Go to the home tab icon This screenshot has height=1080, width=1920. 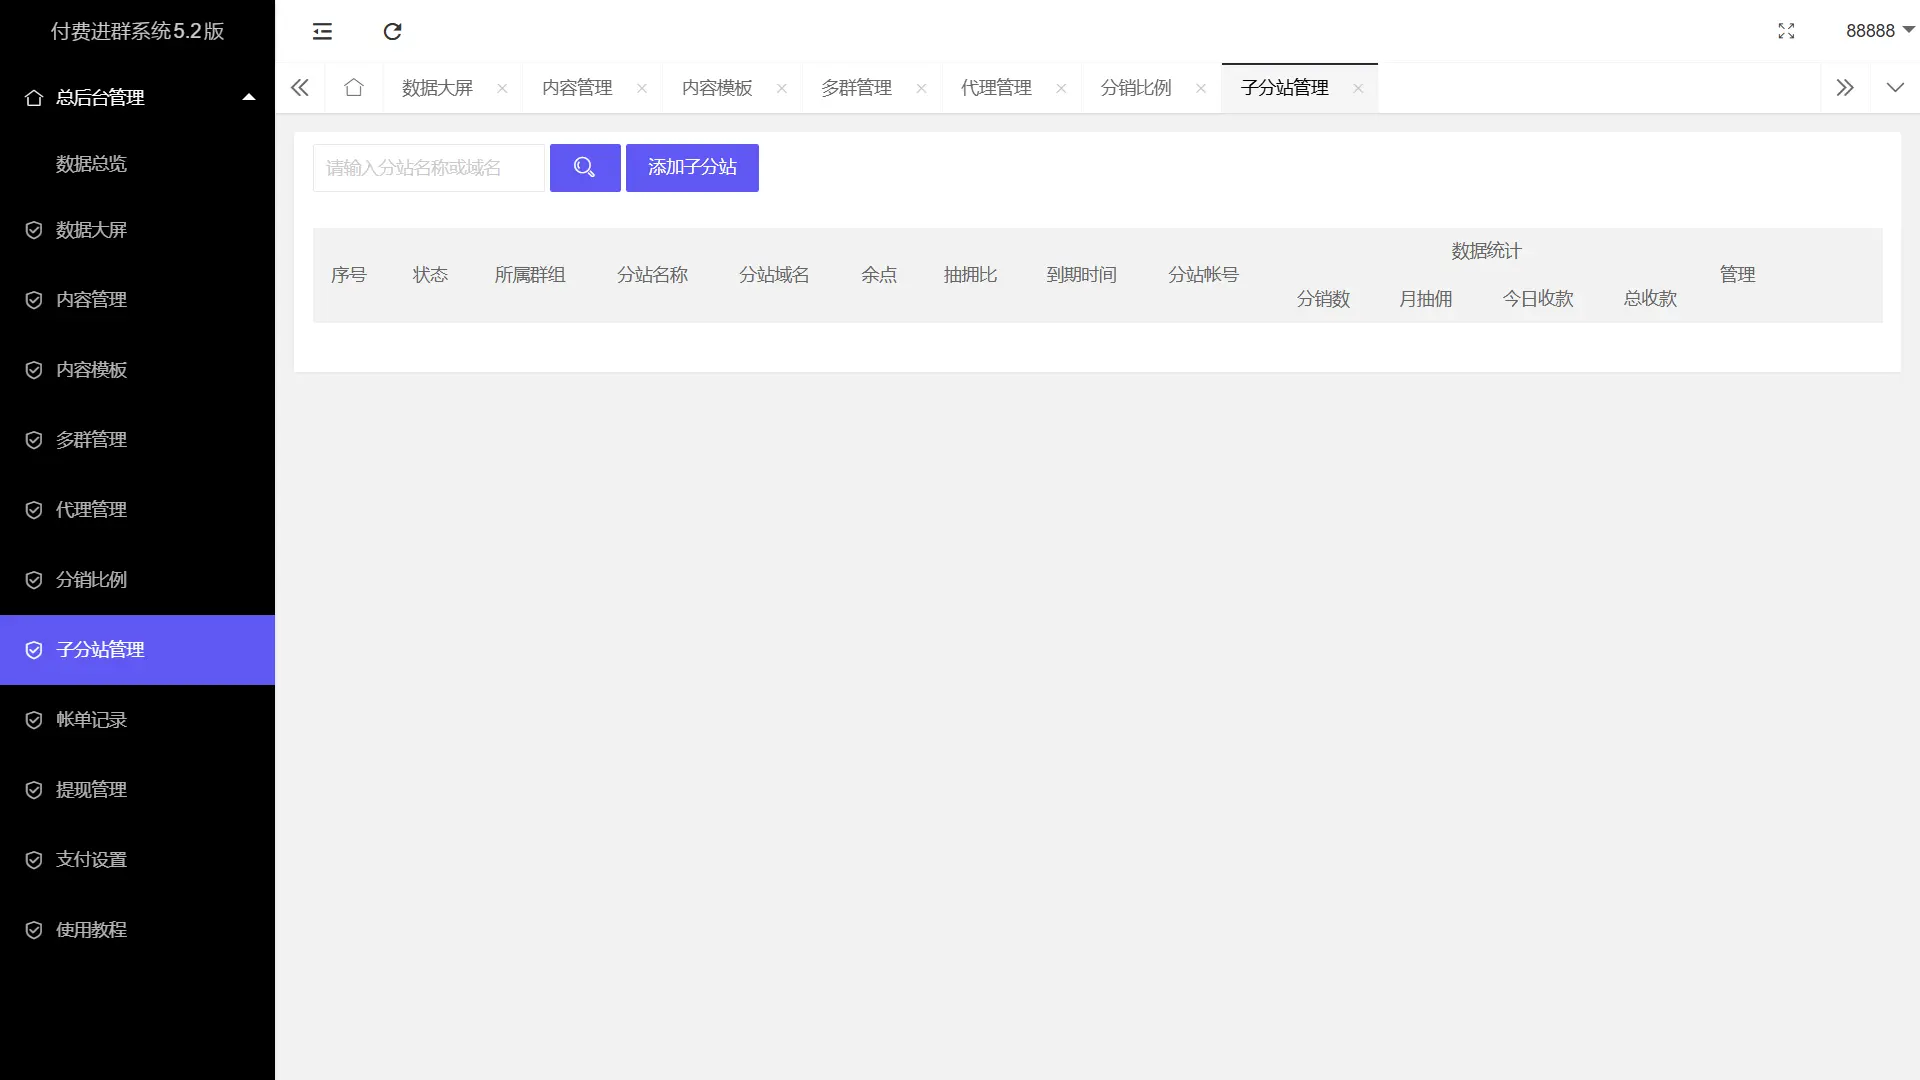353,88
